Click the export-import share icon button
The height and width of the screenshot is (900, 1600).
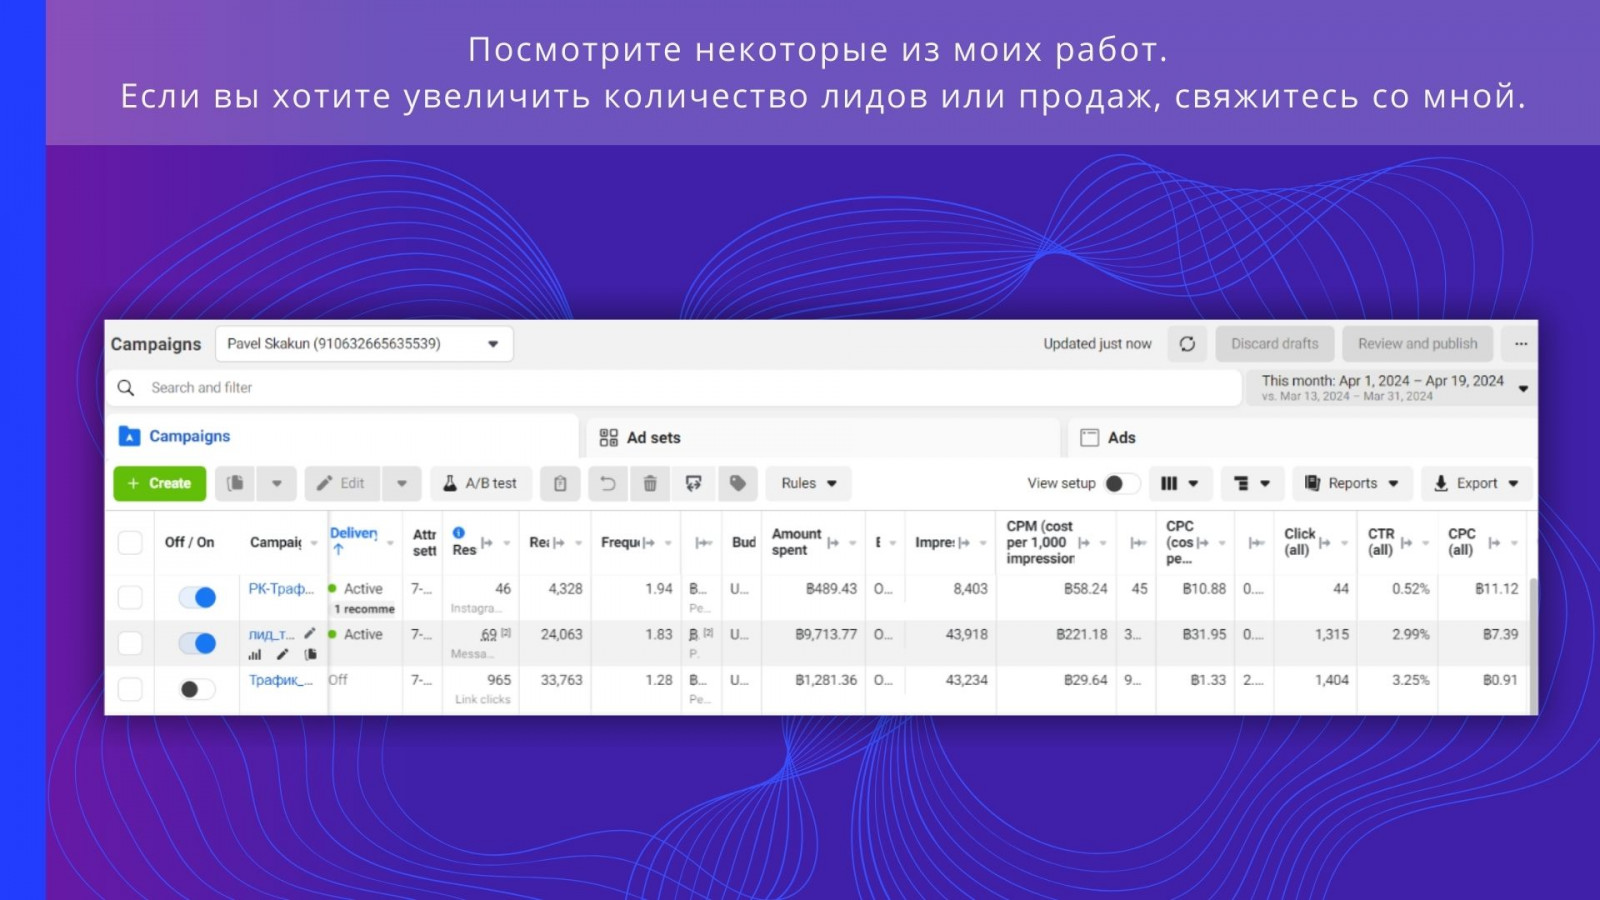(694, 483)
